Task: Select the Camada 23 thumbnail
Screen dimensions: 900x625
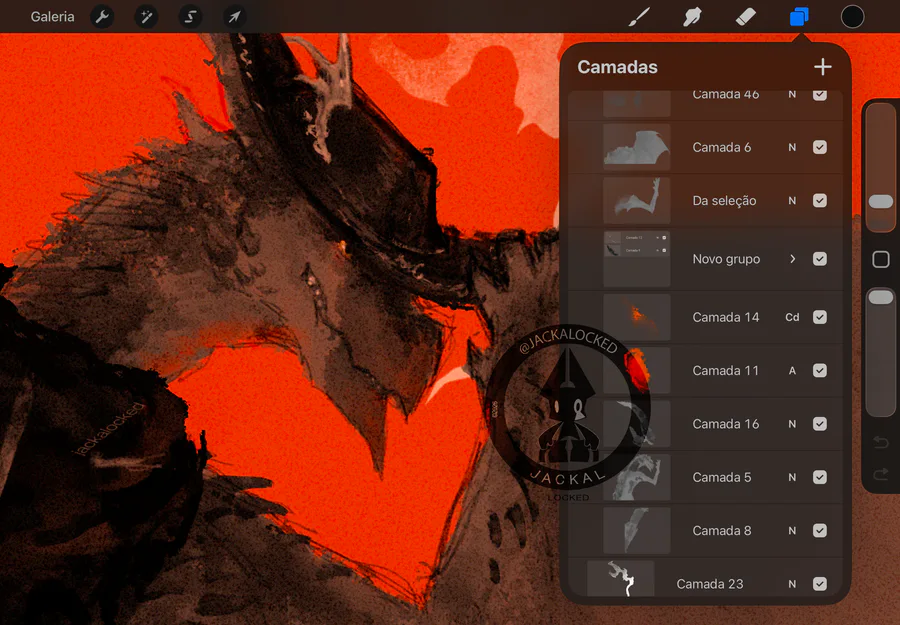Action: (x=620, y=579)
